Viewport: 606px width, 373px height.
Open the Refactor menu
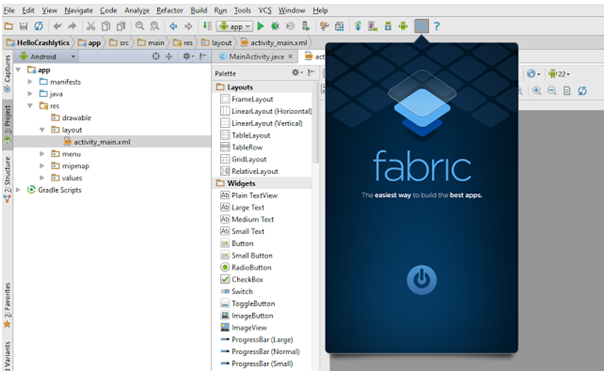tap(170, 10)
